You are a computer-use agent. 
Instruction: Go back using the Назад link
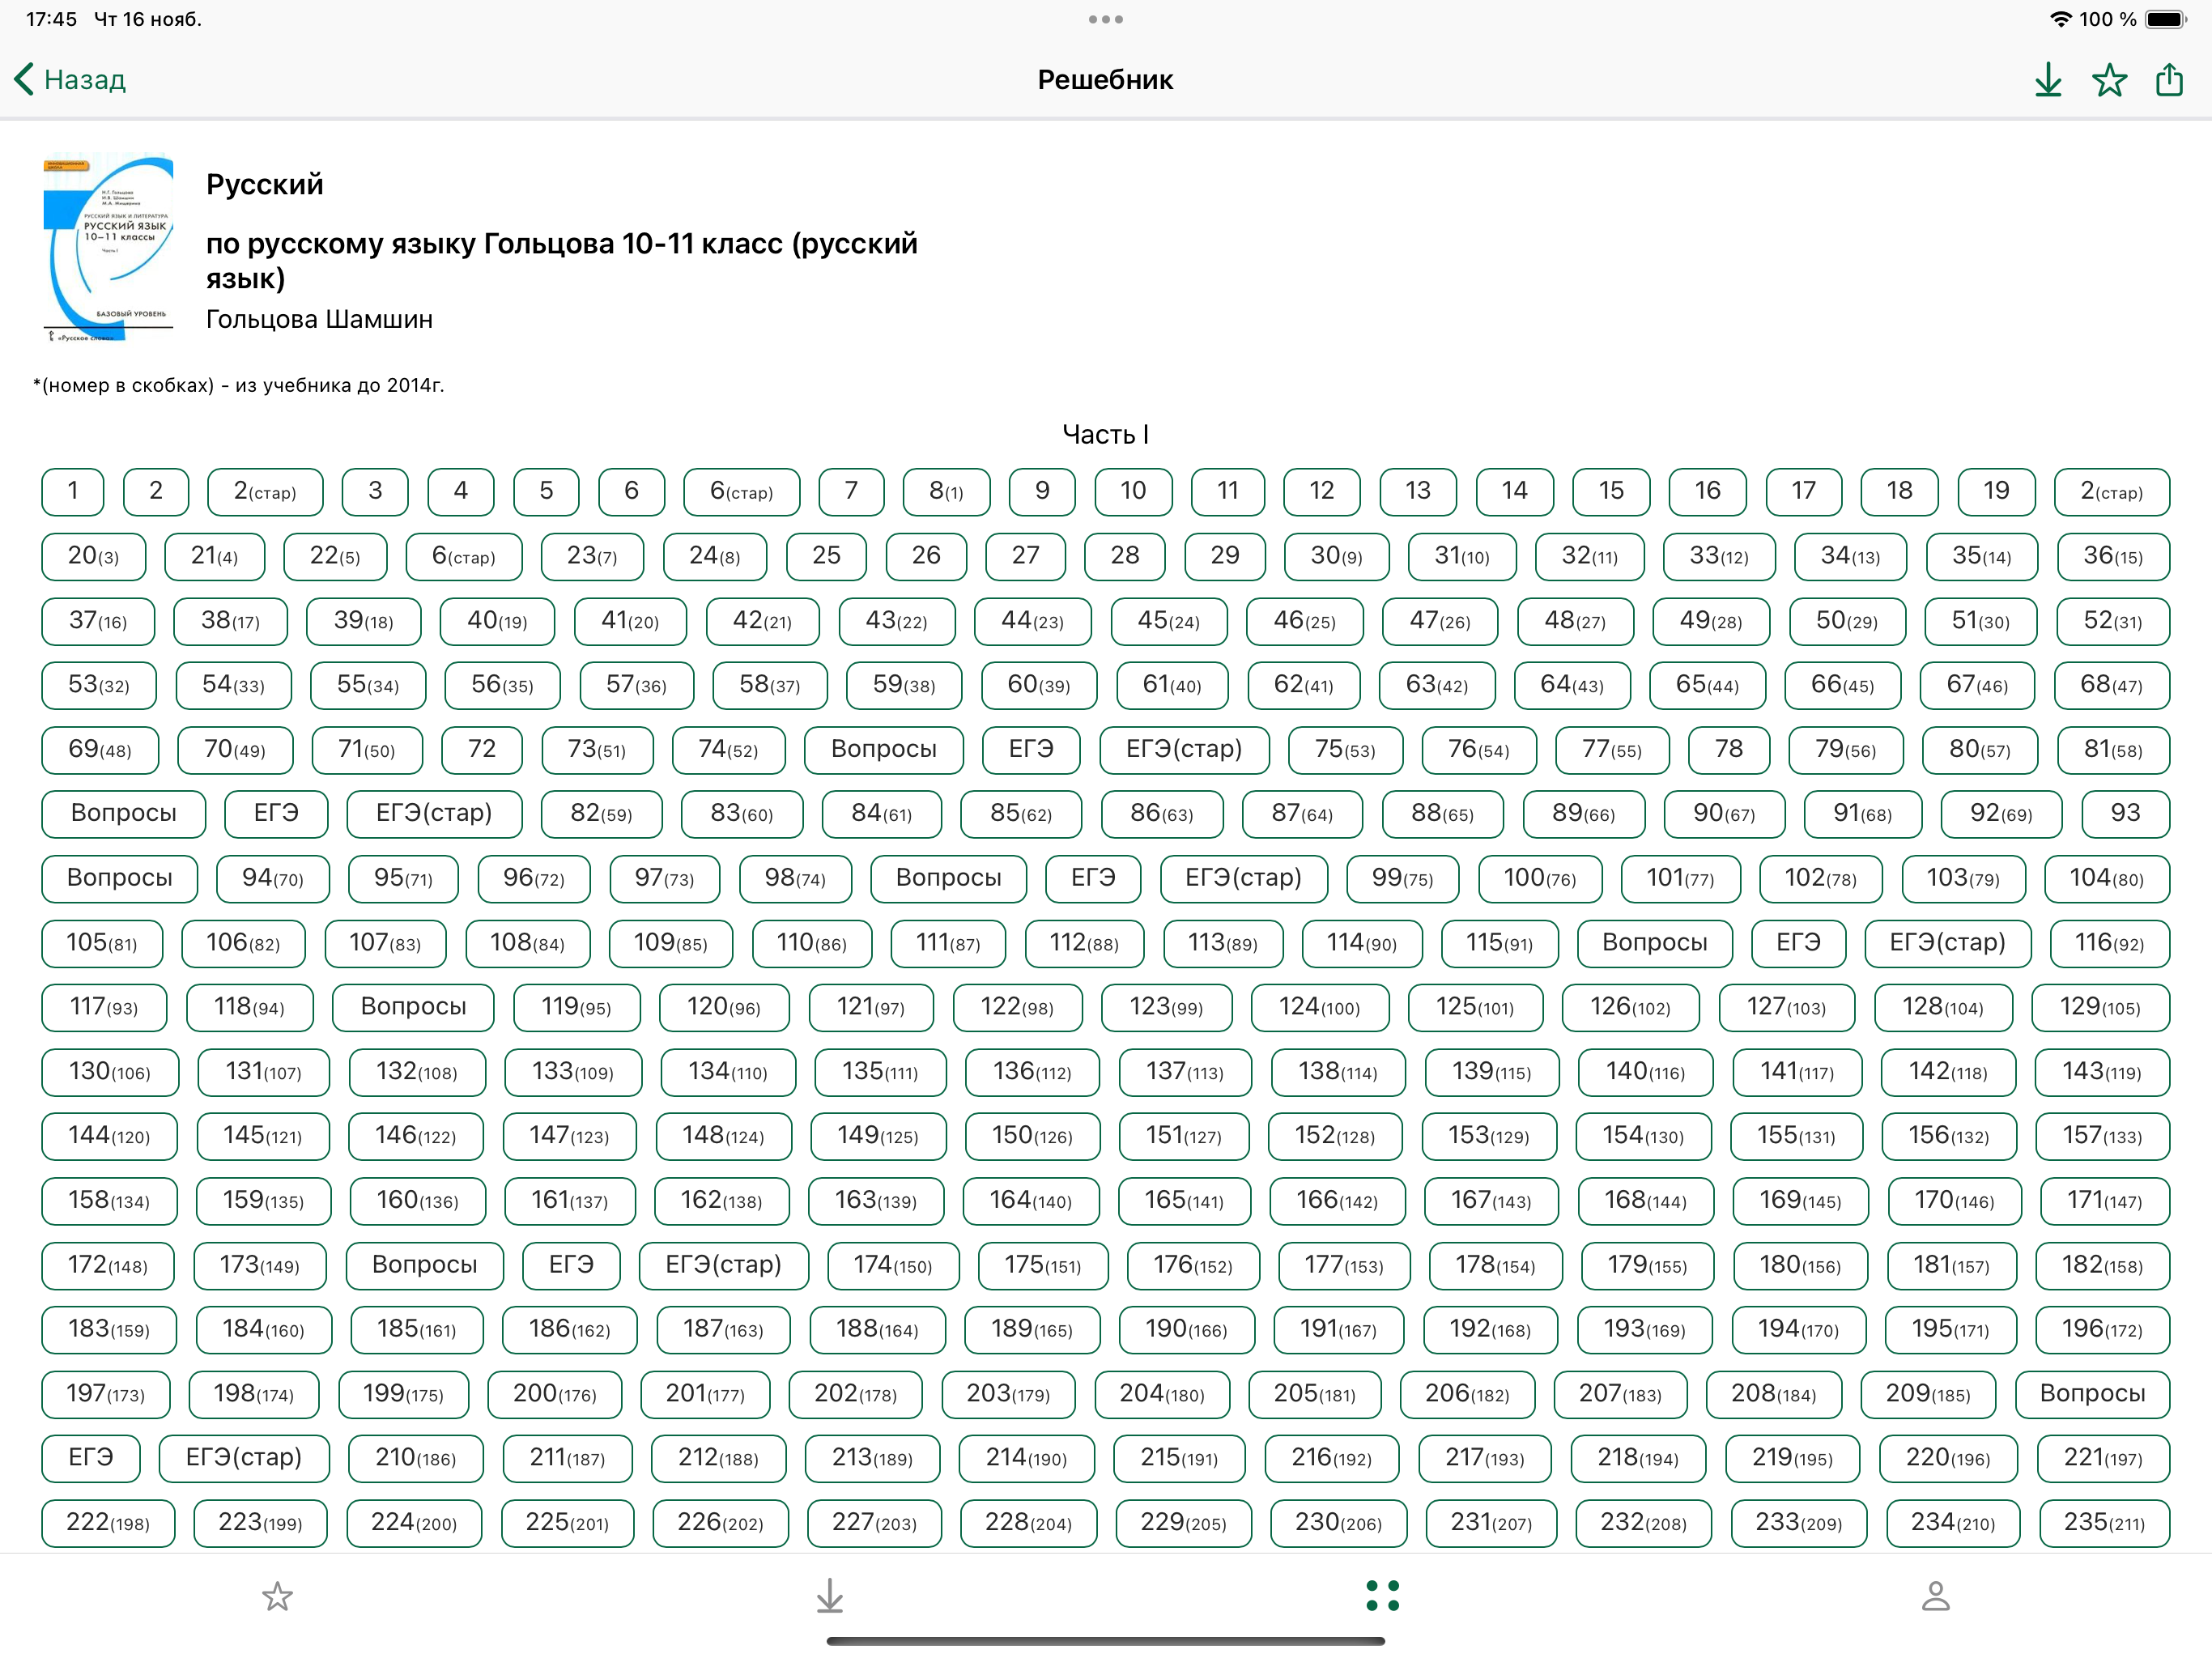click(85, 79)
